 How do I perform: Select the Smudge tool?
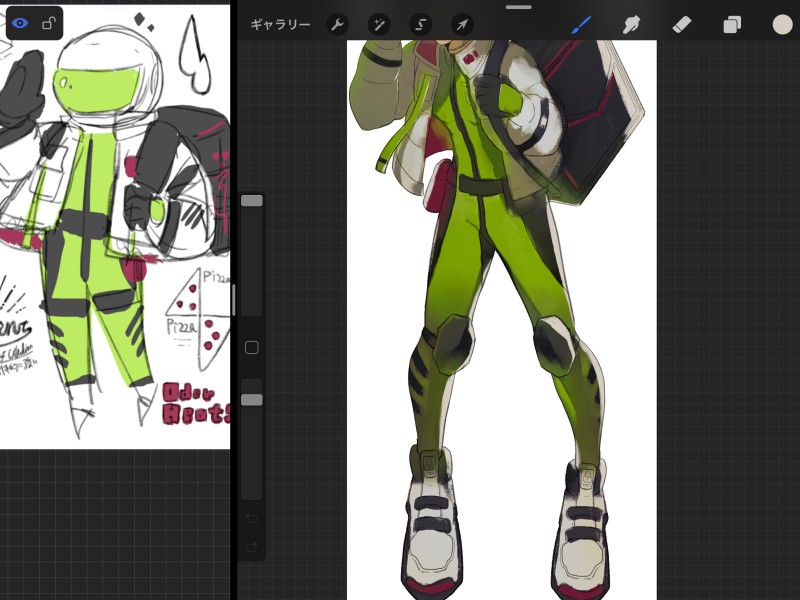coord(631,24)
